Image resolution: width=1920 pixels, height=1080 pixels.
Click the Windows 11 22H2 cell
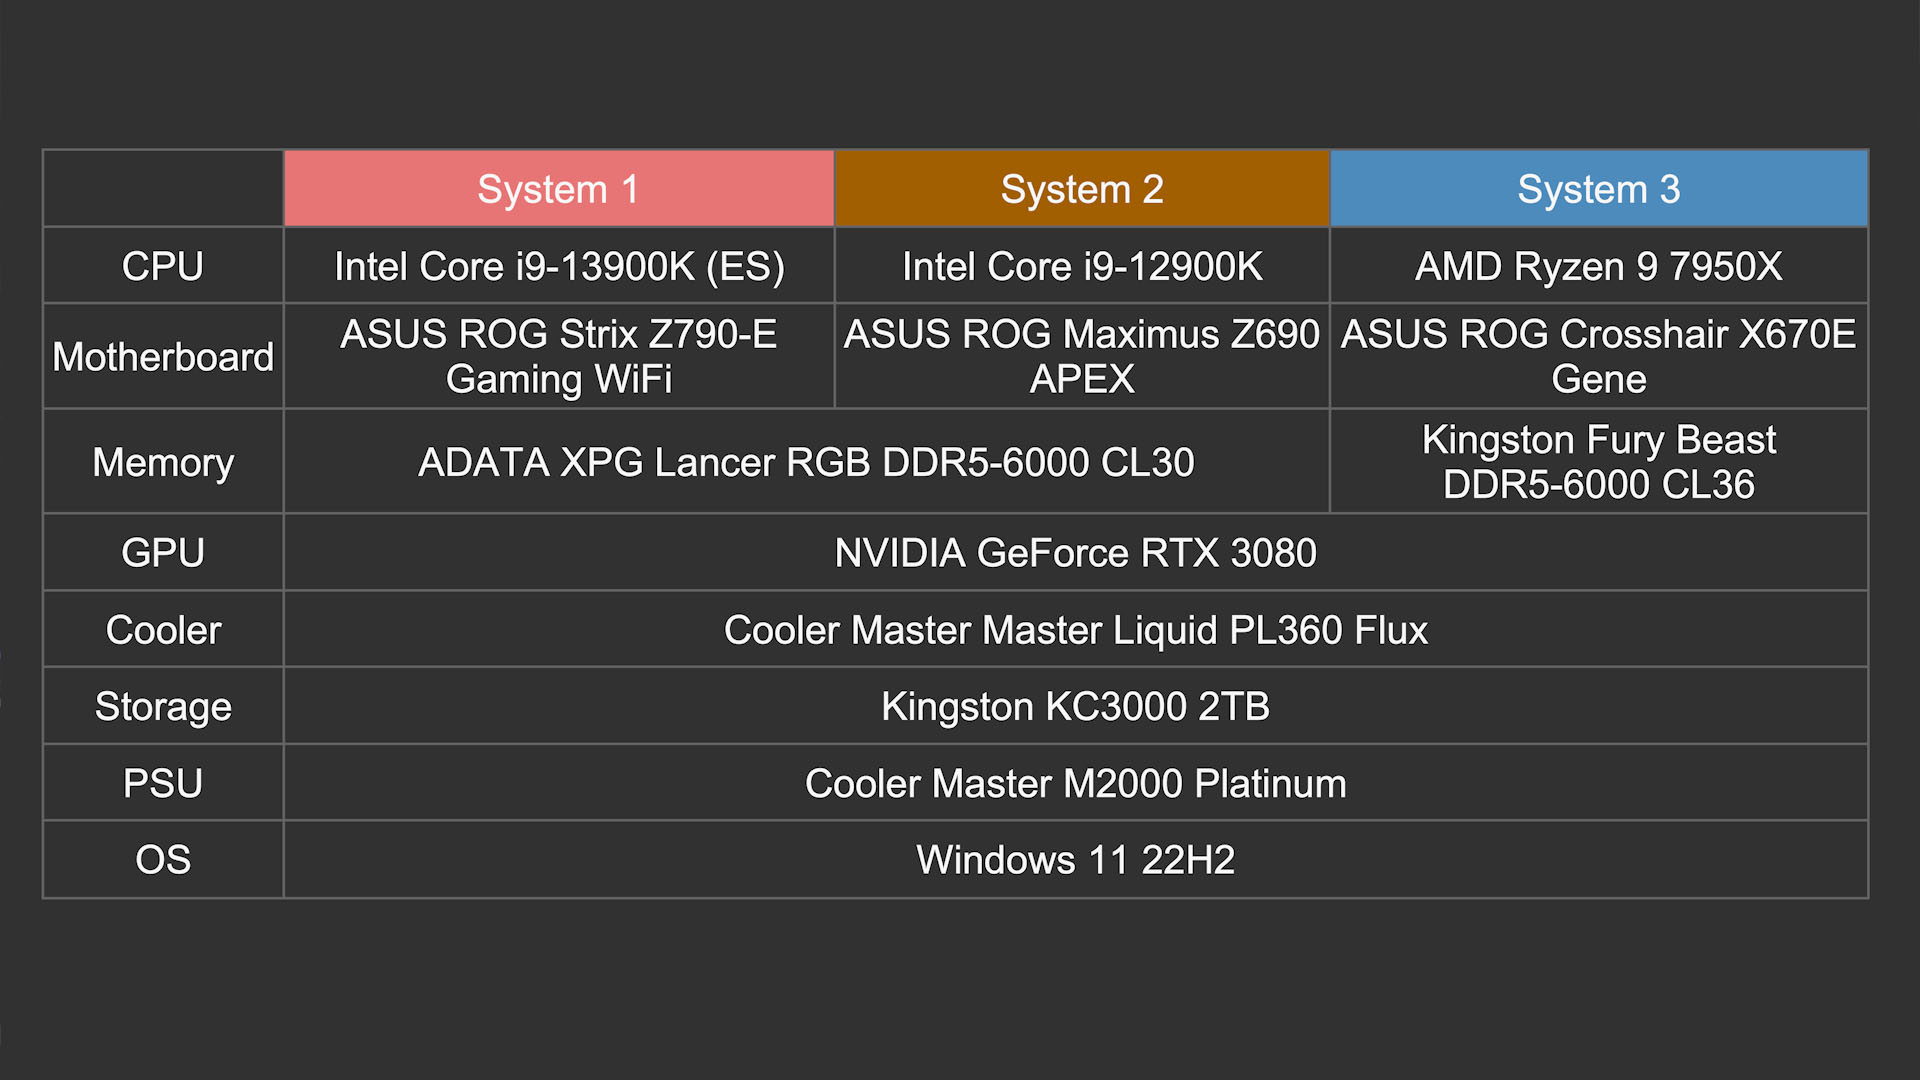point(1075,860)
